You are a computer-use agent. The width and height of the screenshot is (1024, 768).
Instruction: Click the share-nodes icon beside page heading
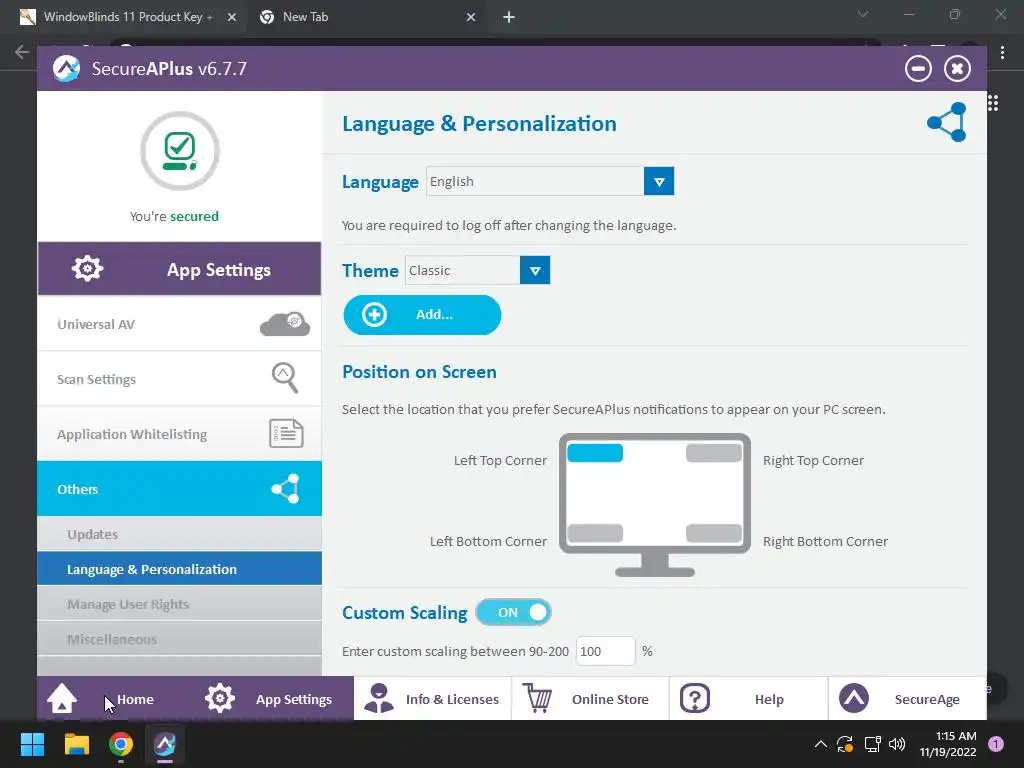(947, 122)
